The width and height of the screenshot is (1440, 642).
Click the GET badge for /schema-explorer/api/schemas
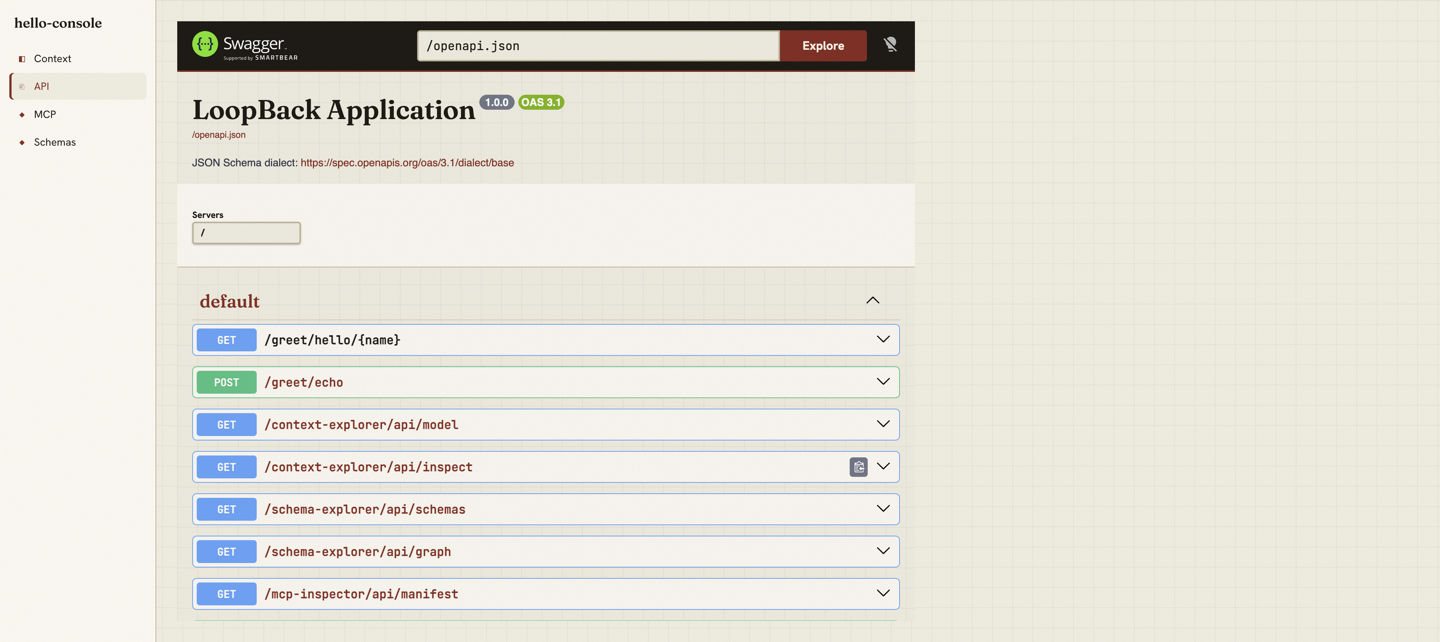click(x=227, y=509)
